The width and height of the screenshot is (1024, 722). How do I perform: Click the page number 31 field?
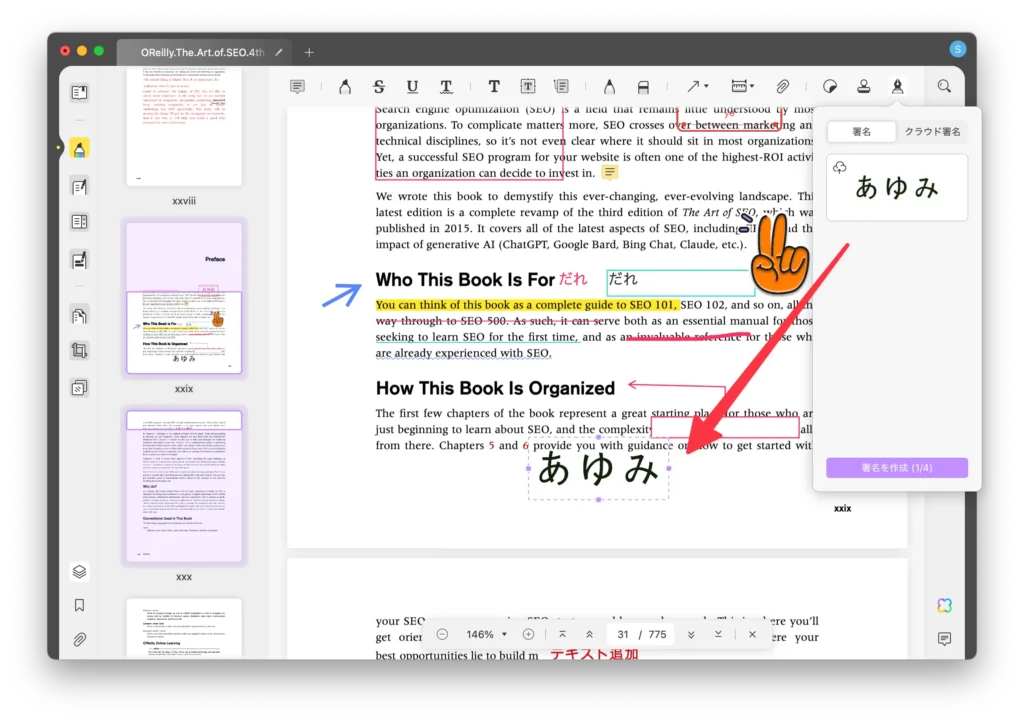pos(623,634)
